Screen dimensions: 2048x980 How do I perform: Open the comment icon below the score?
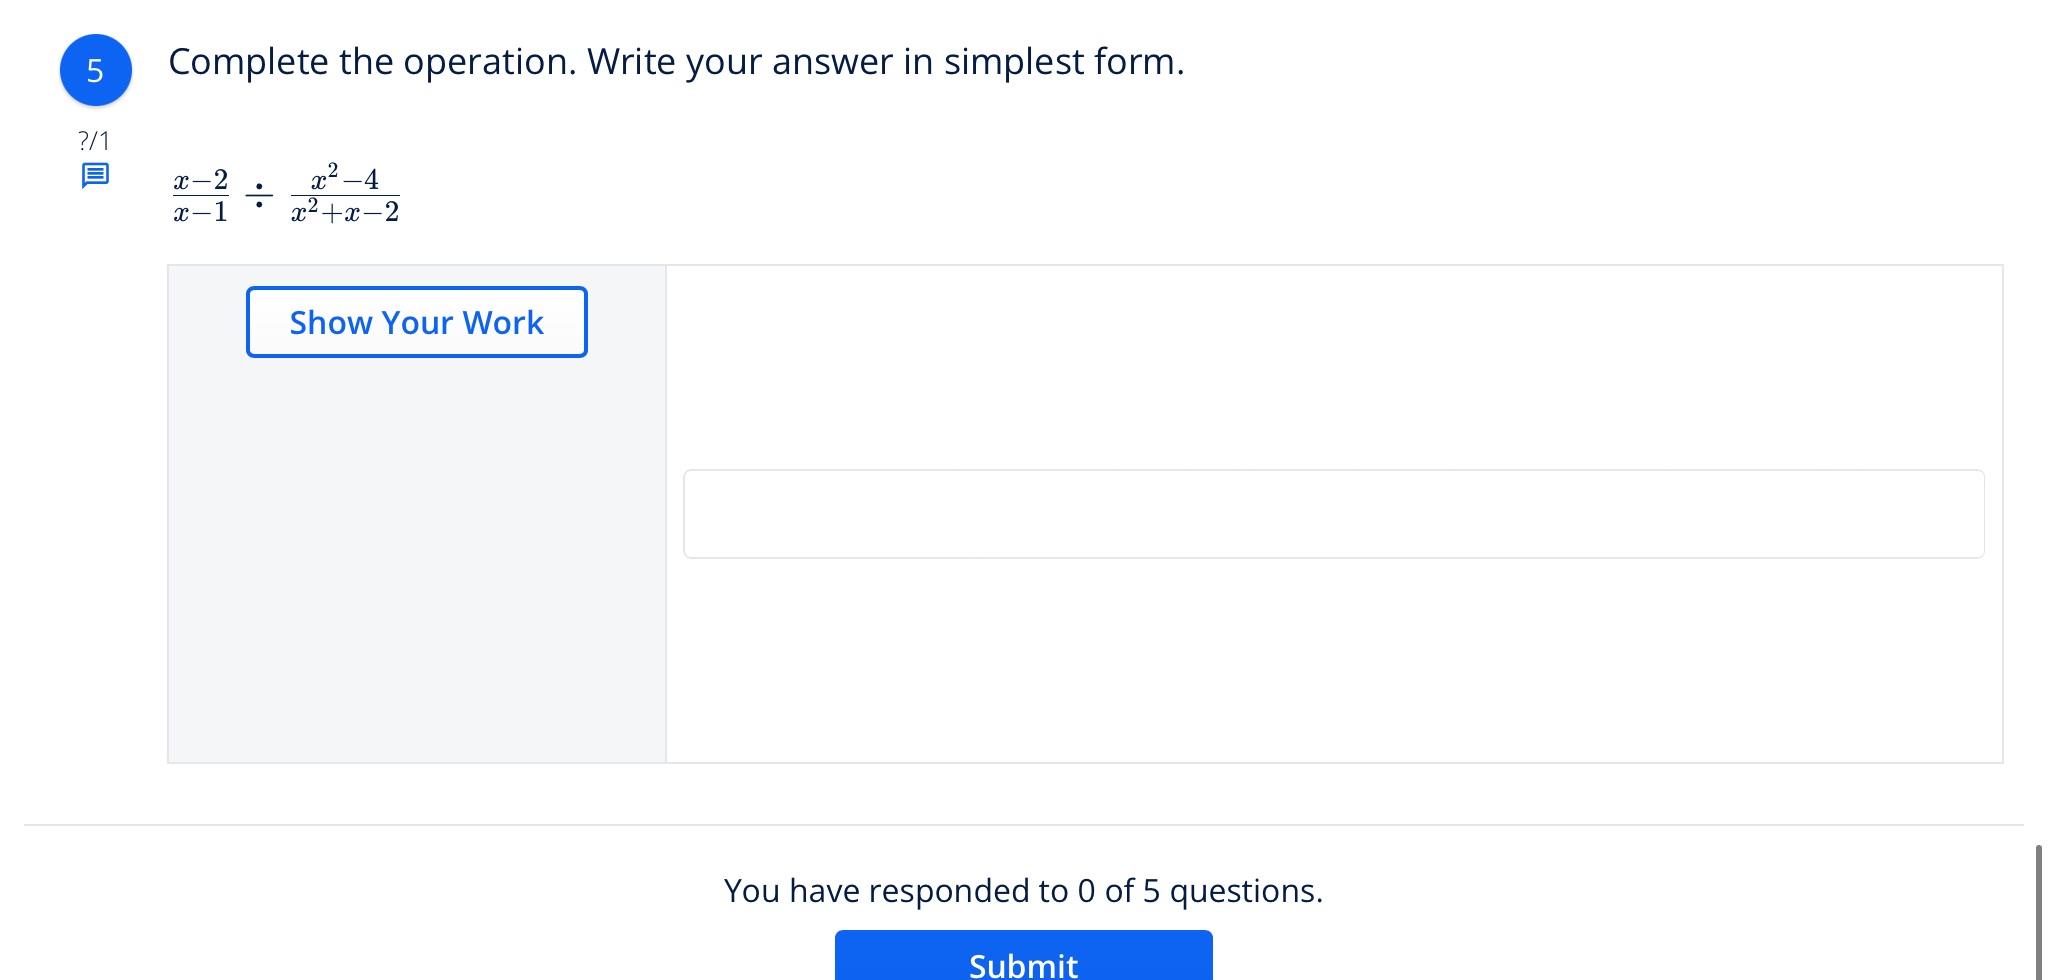95,176
